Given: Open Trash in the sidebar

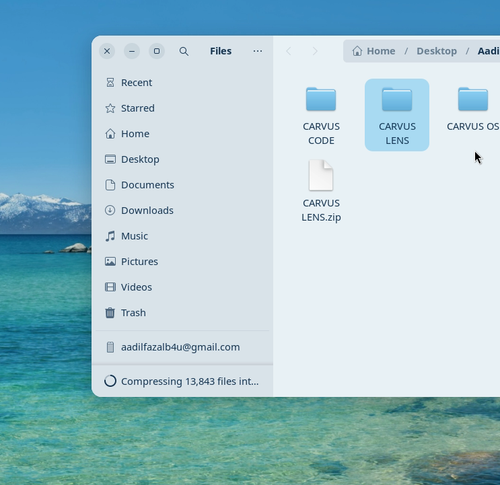Looking at the screenshot, I should [x=182, y=313].
